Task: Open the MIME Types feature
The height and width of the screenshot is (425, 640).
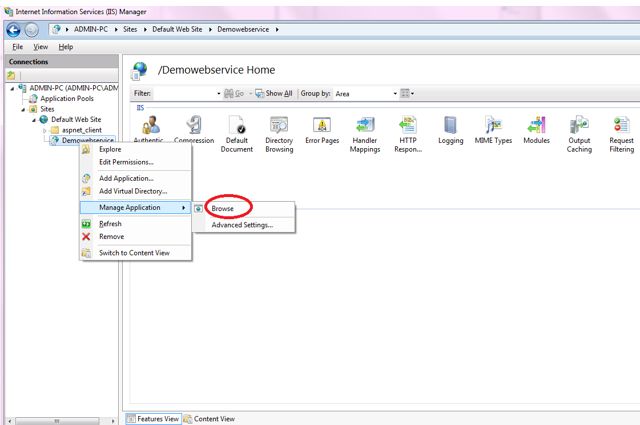Action: tap(493, 130)
